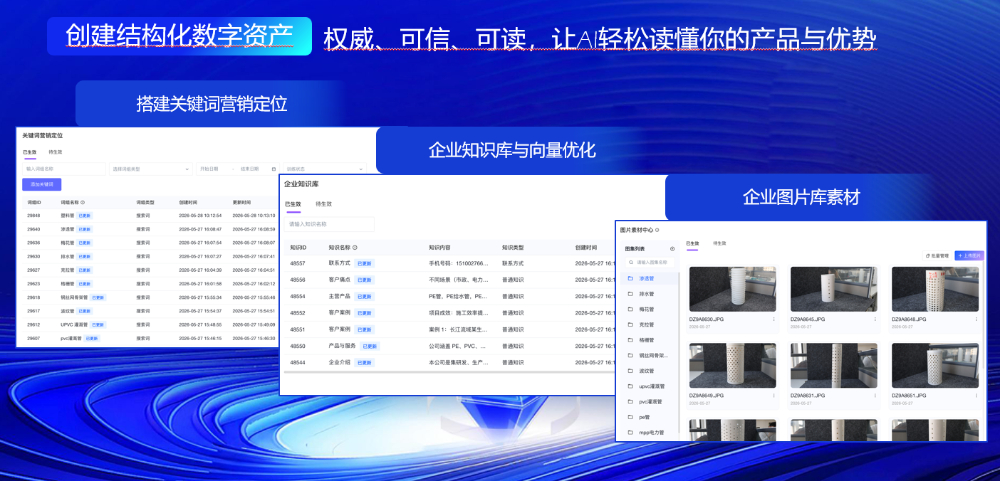
Task: Expand the 选择词组类型 dropdown
Action: 151,169
